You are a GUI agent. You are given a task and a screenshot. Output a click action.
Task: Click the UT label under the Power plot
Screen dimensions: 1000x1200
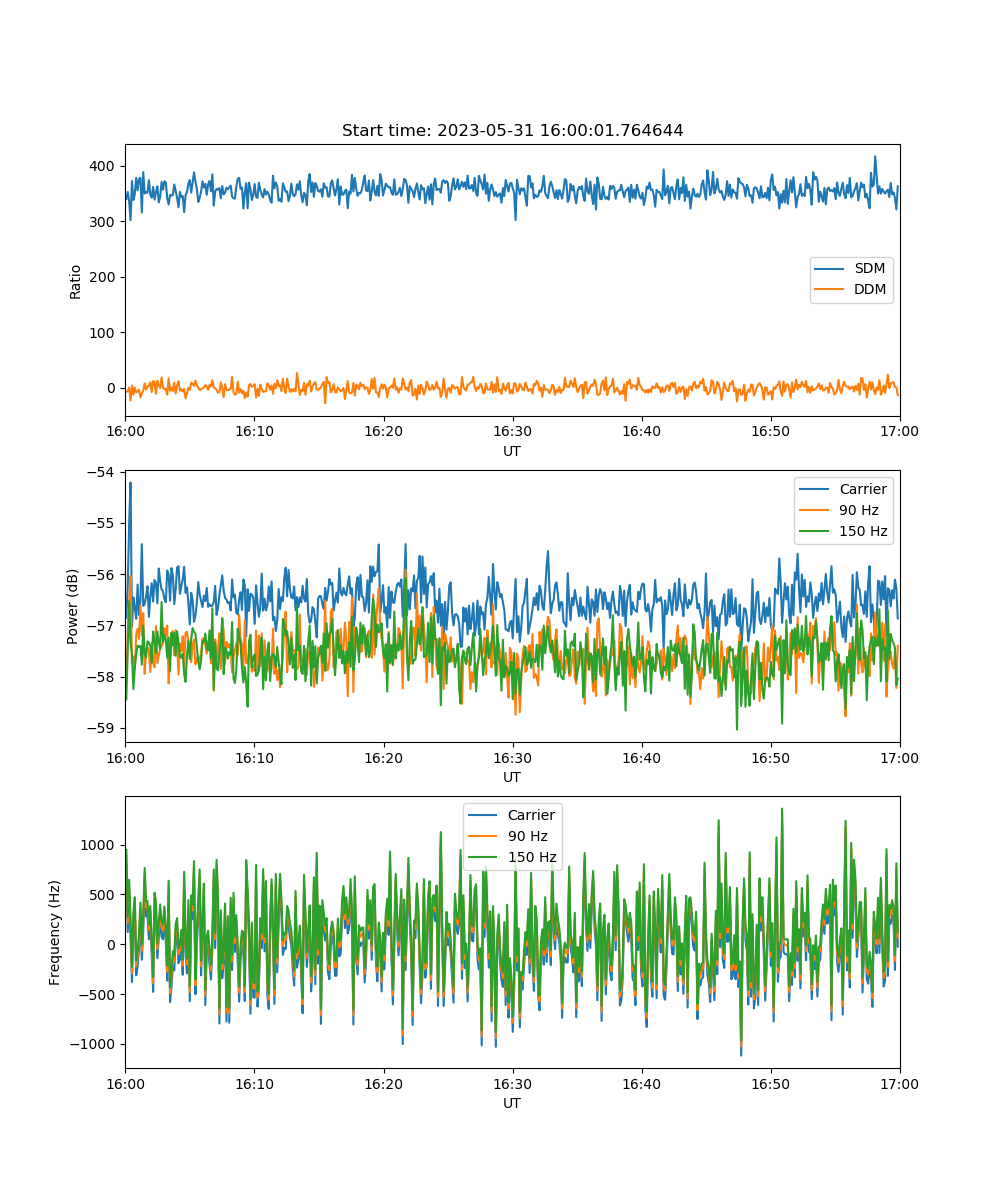[512, 777]
